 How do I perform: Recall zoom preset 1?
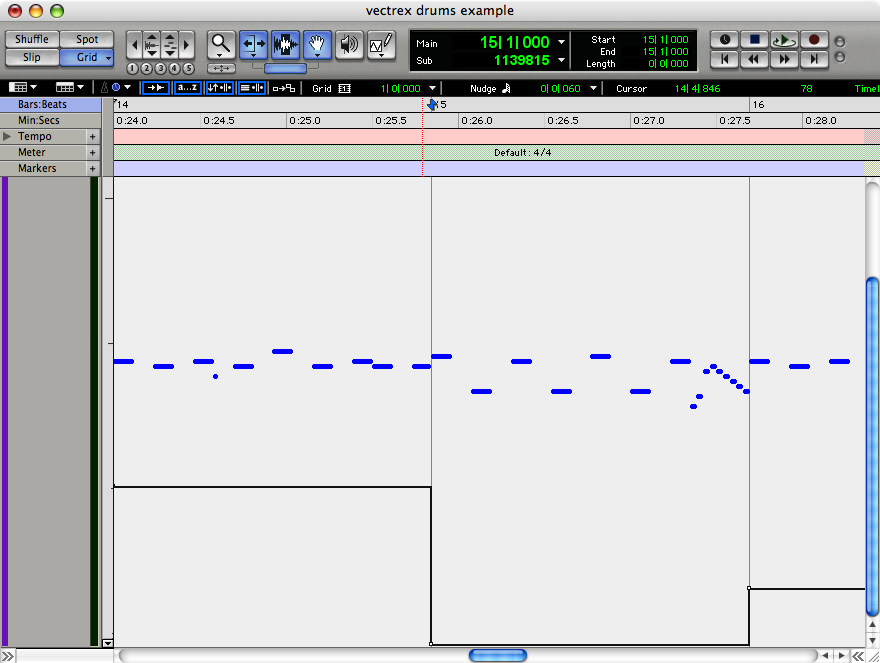click(132, 68)
